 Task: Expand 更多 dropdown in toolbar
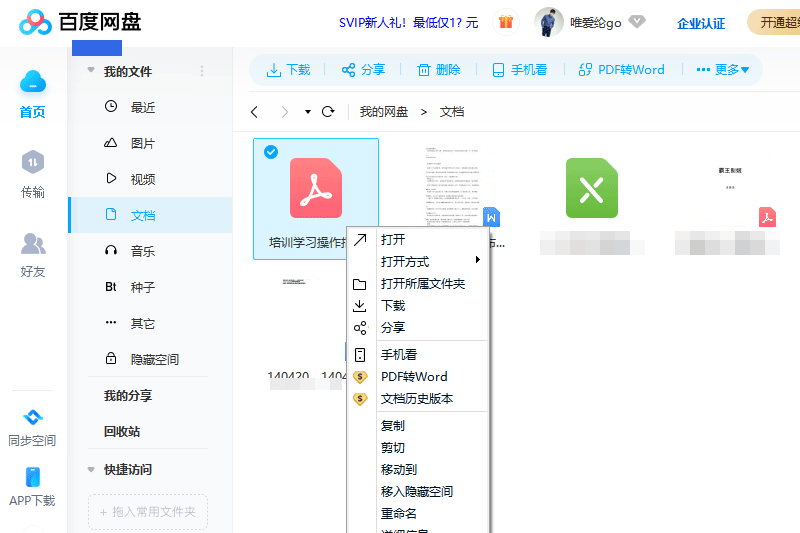[x=722, y=70]
